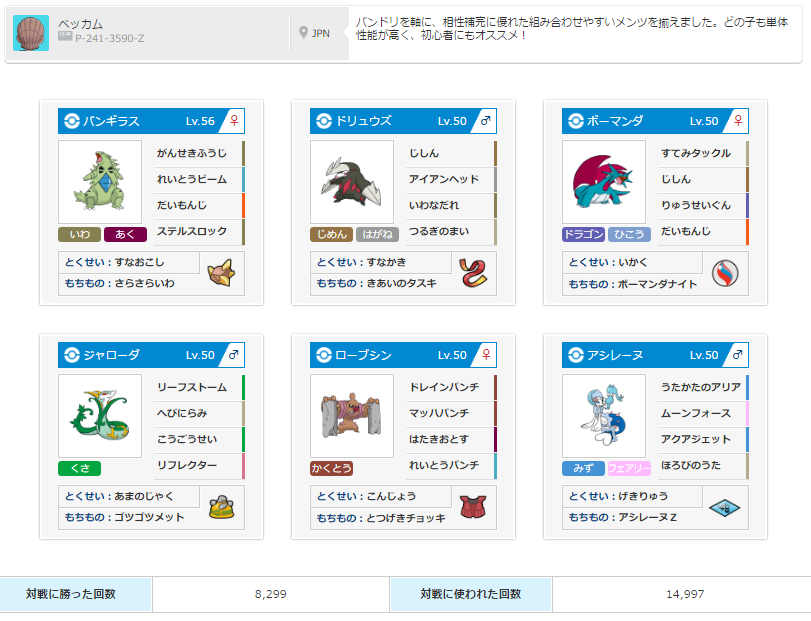811x621 pixels.
Task: Click the ボーマンダナイト mega stone icon
Action: [725, 273]
